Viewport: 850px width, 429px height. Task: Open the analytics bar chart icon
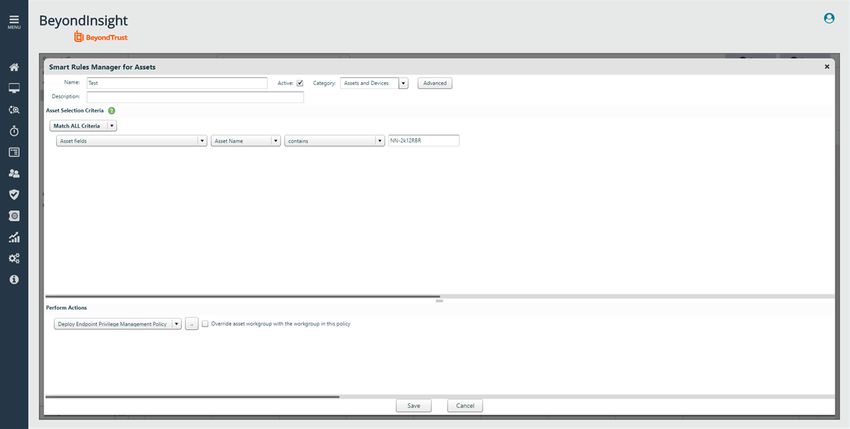tap(14, 237)
